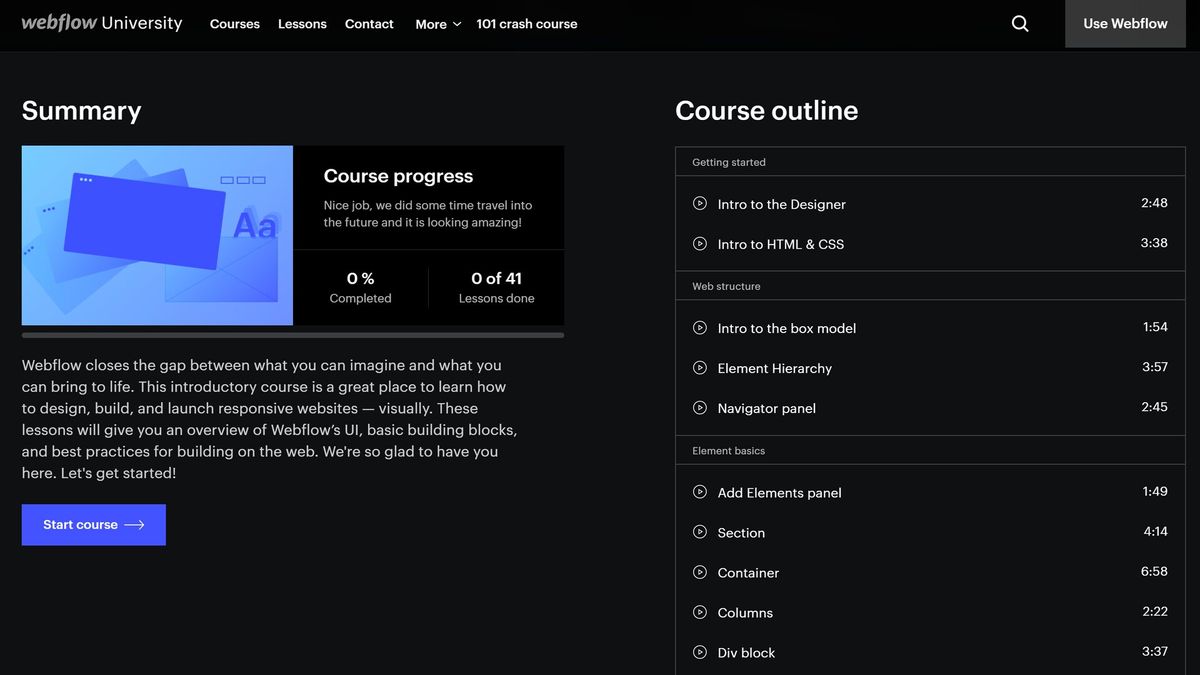The height and width of the screenshot is (675, 1200).
Task: Play the Intro to the box model video
Action: [787, 327]
